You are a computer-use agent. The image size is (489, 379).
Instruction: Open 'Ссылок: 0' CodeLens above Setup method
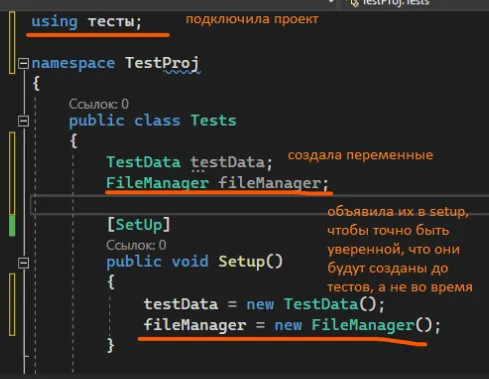pos(136,245)
